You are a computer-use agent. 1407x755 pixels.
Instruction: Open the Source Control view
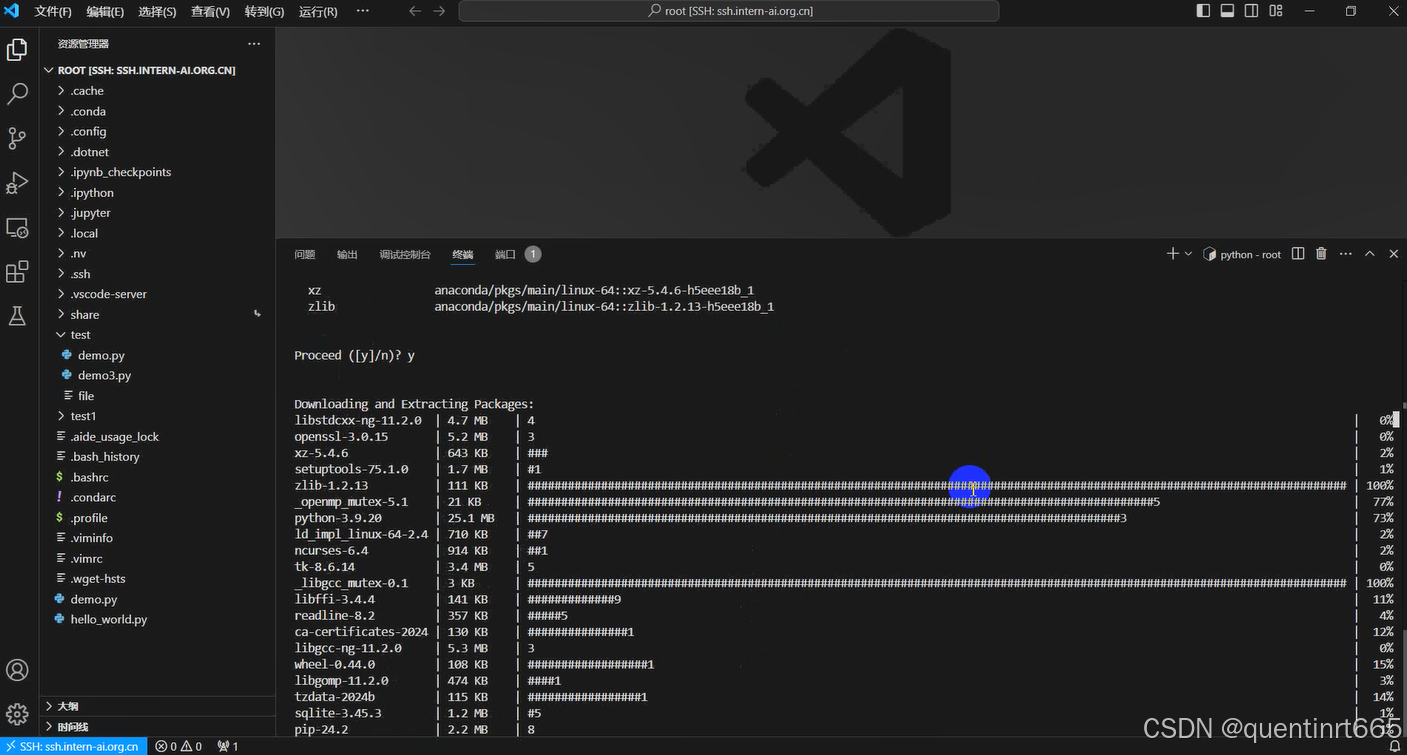(17, 138)
